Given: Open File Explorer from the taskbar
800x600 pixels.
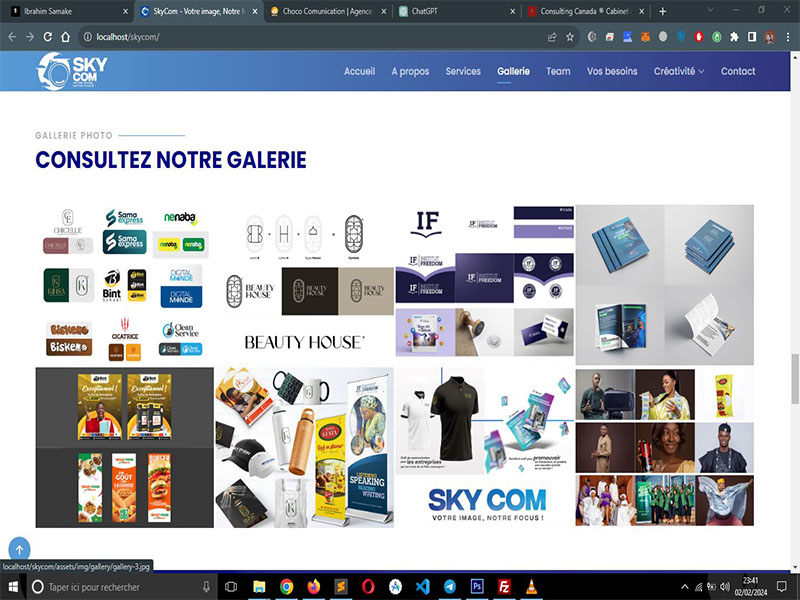Looking at the screenshot, I should point(259,587).
